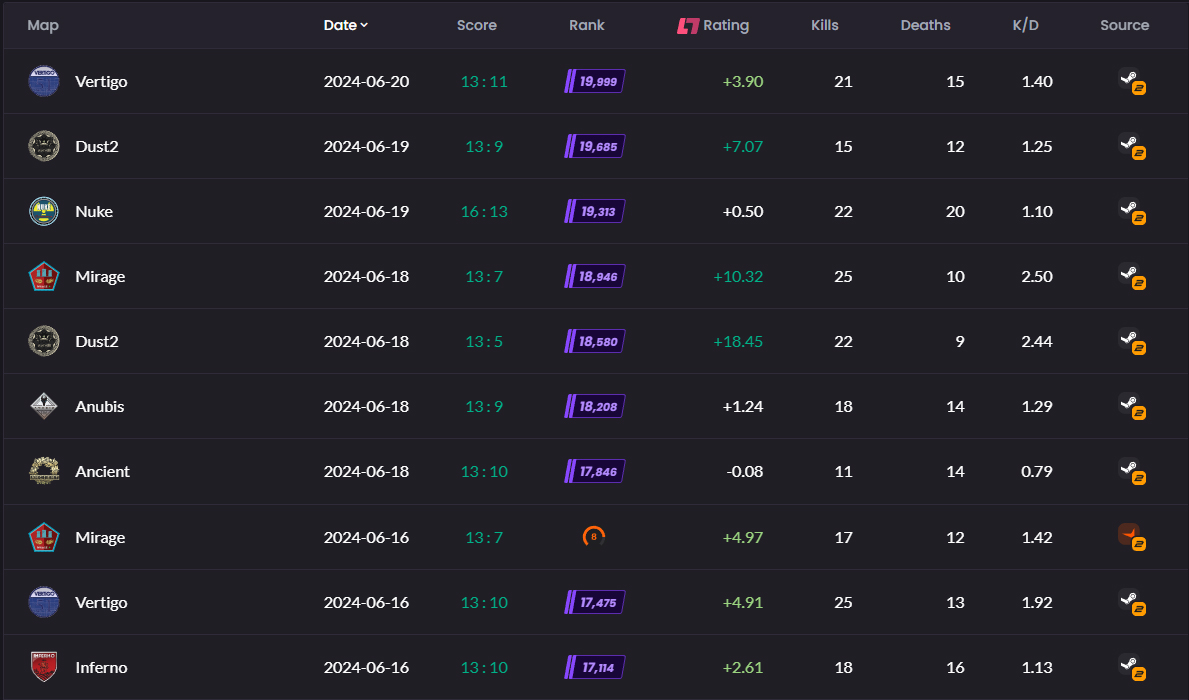Sort matches by the Date column arrow
This screenshot has height=700, width=1189.
364,26
